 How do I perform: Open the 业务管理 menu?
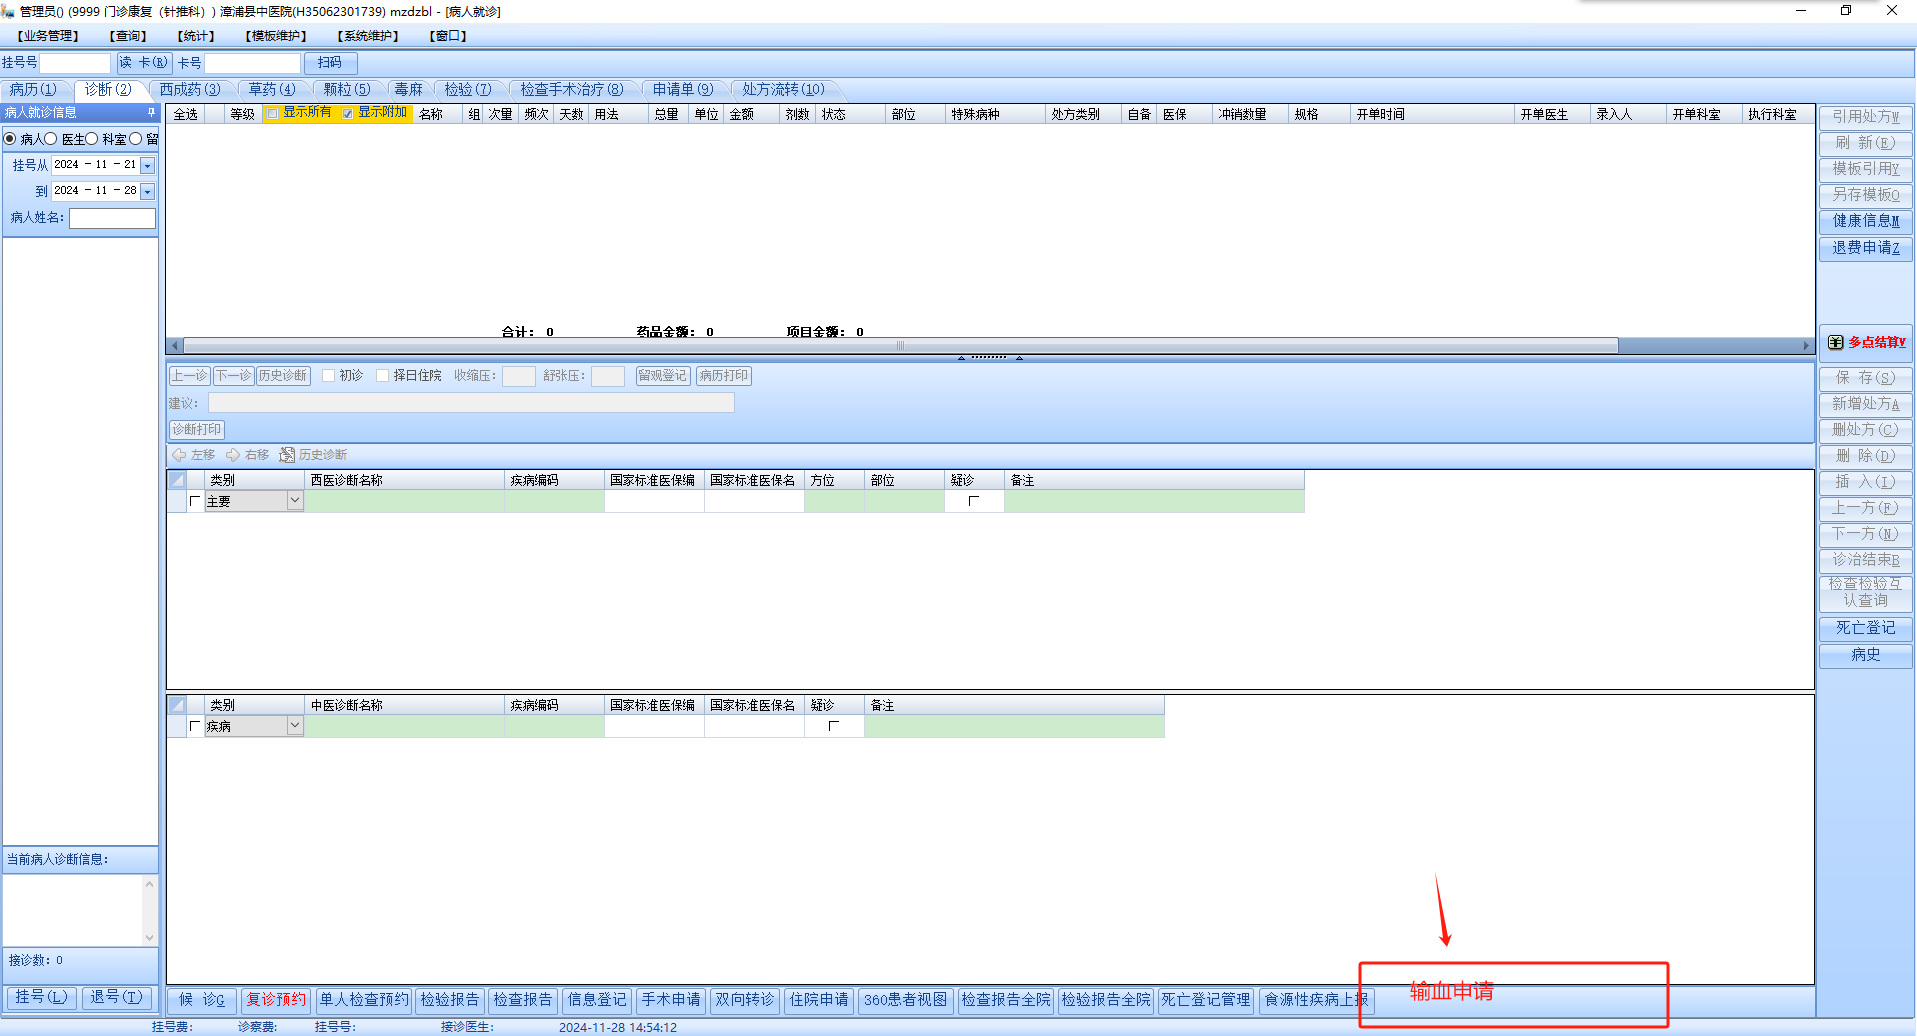coord(47,36)
